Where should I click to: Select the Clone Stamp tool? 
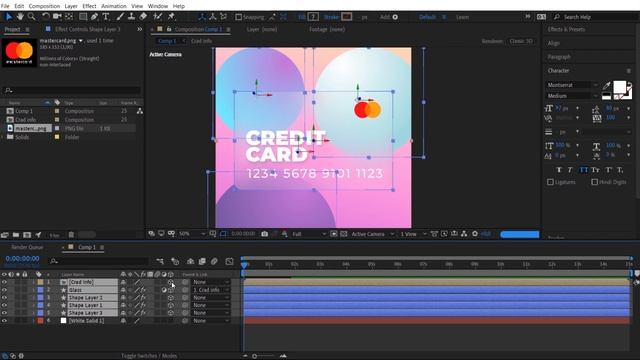(x=131, y=17)
